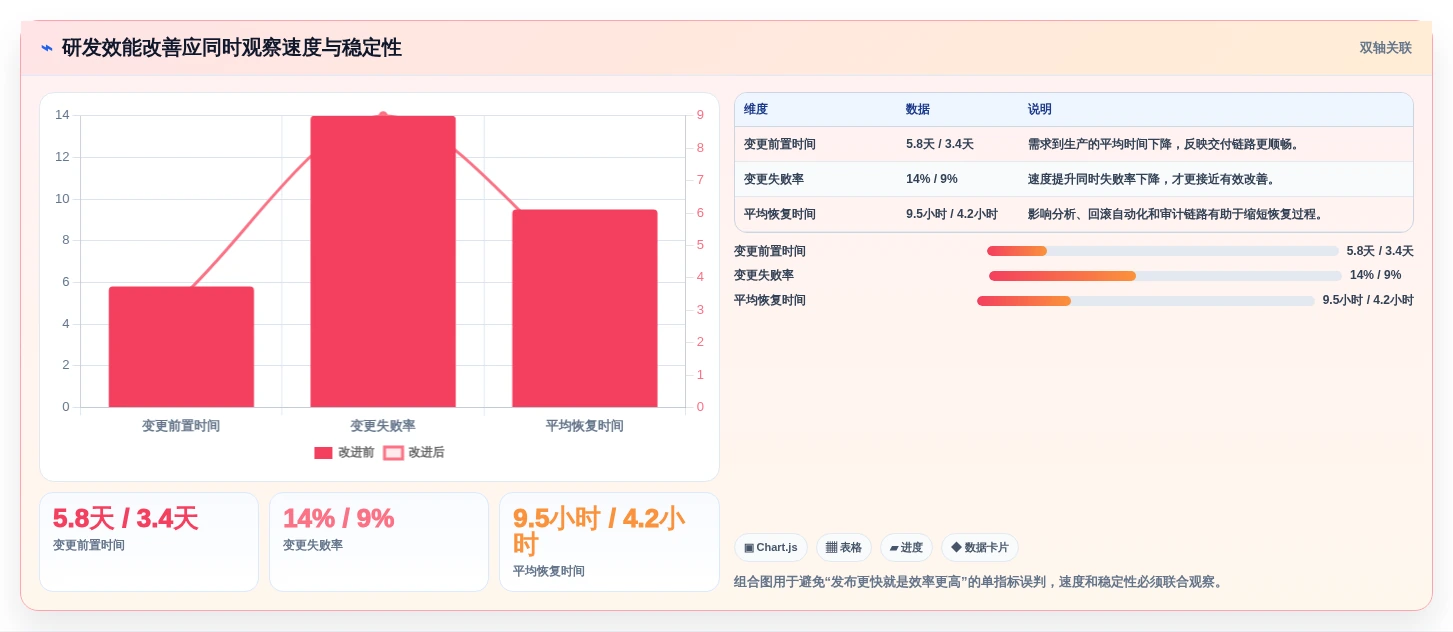Image resolution: width=1453 pixels, height=632 pixels.
Task: Toggle the 改进前 legend swatch
Action: 323,453
